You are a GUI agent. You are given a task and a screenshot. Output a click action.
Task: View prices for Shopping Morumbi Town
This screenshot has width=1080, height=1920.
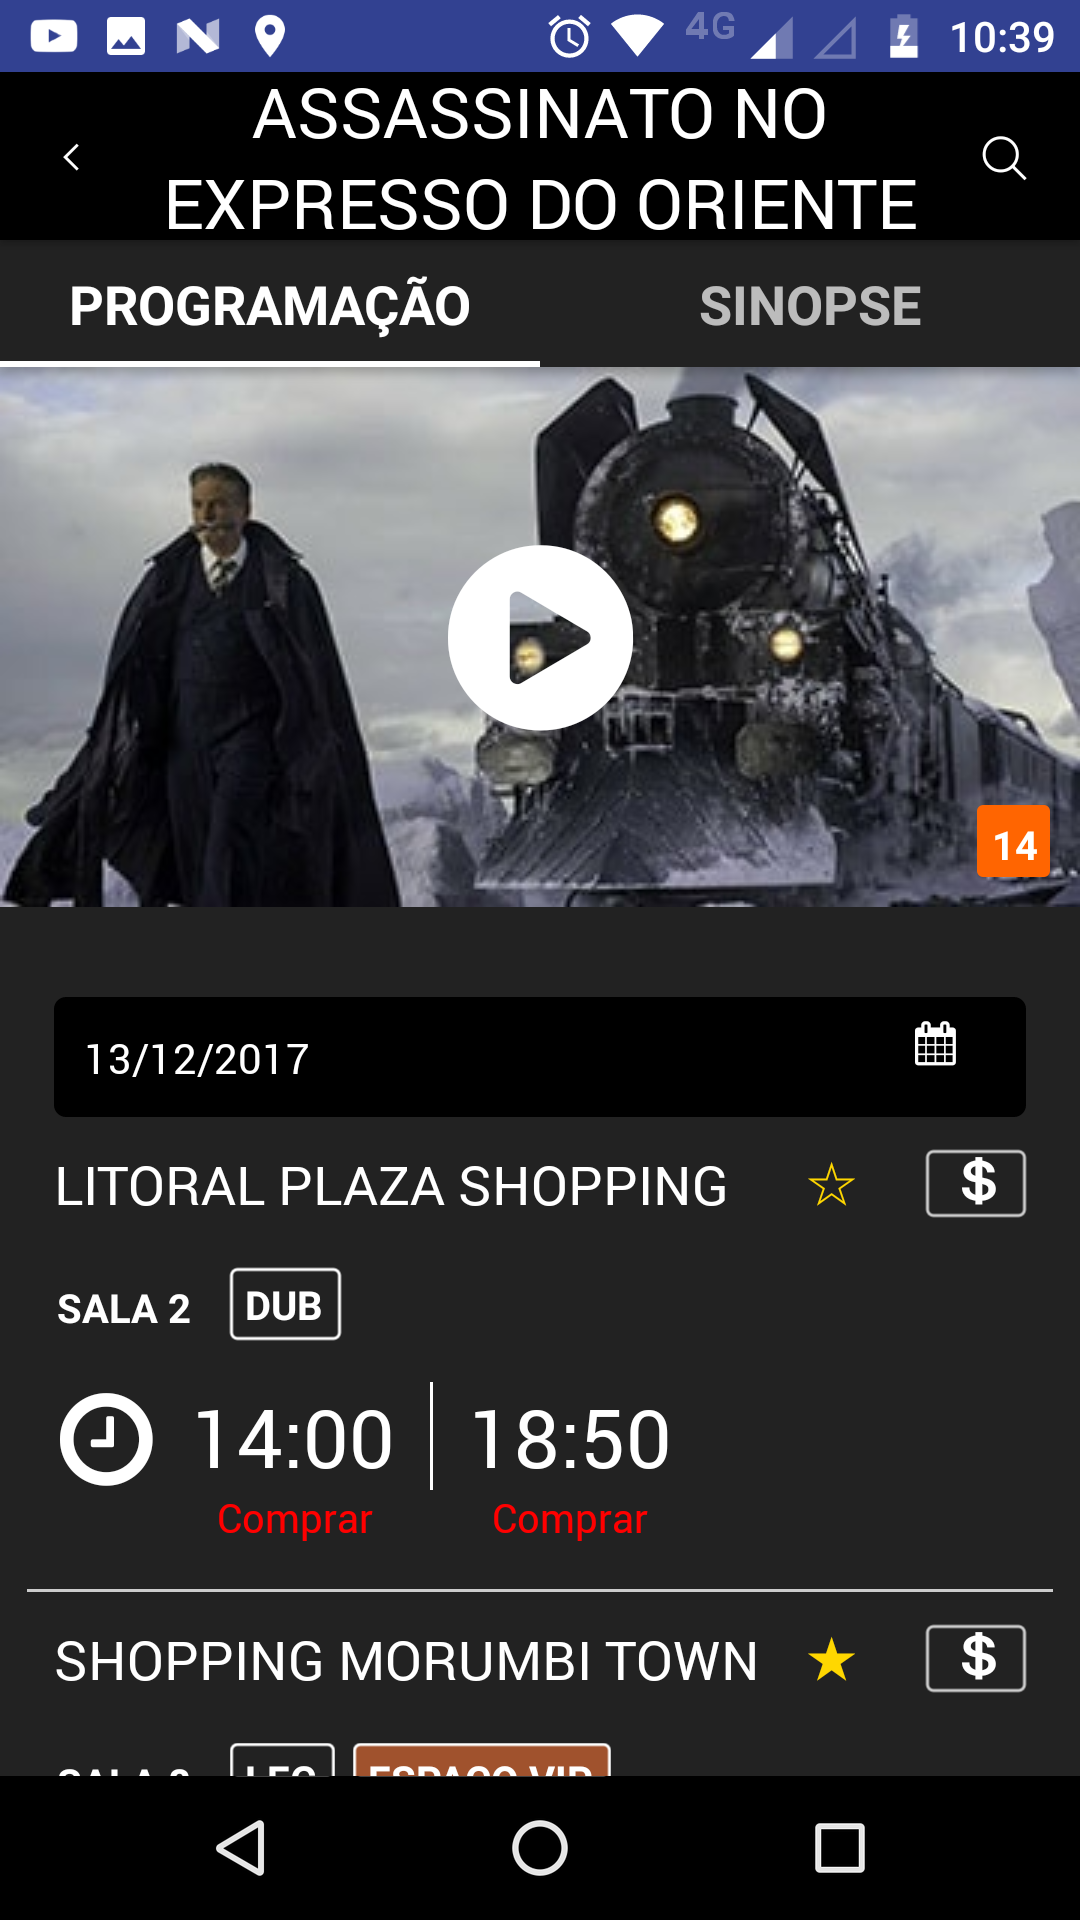[976, 1658]
